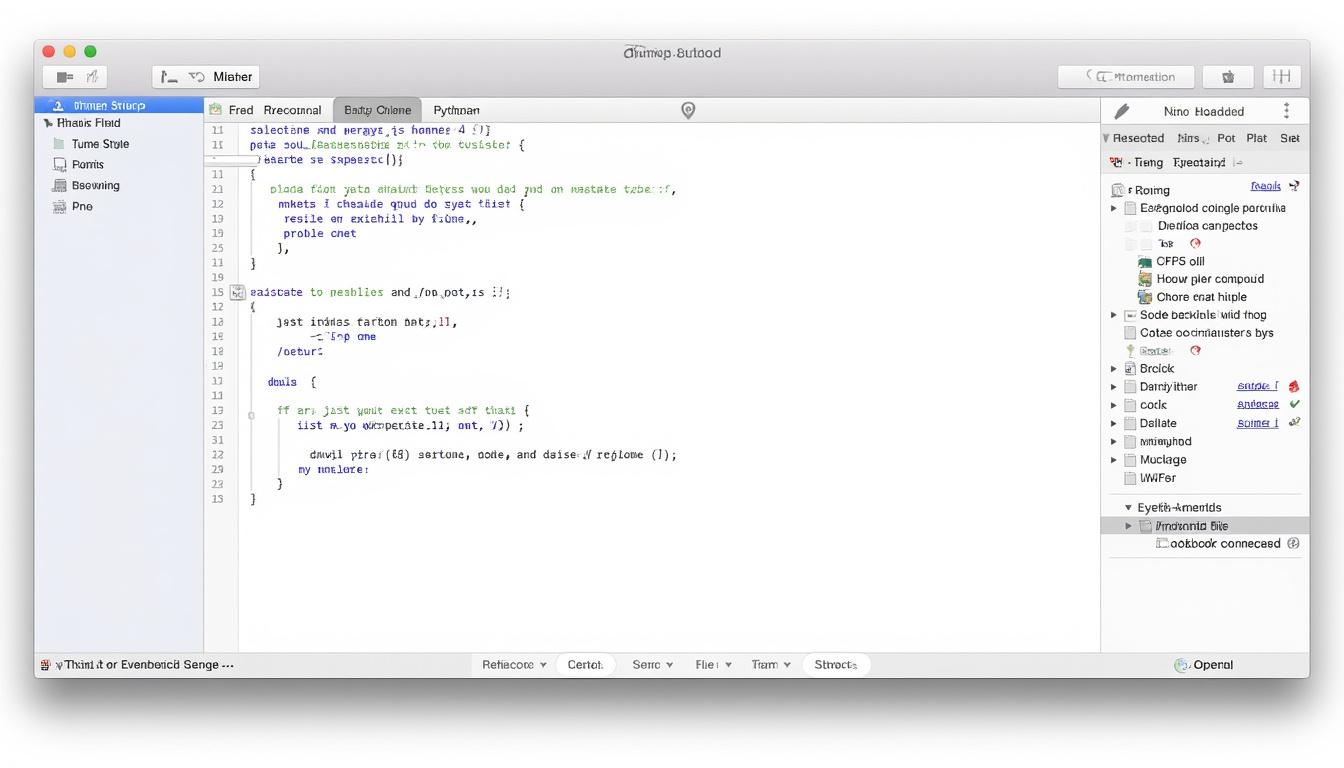
Task: Click the globe icon beside Operal
Action: (x=1179, y=664)
